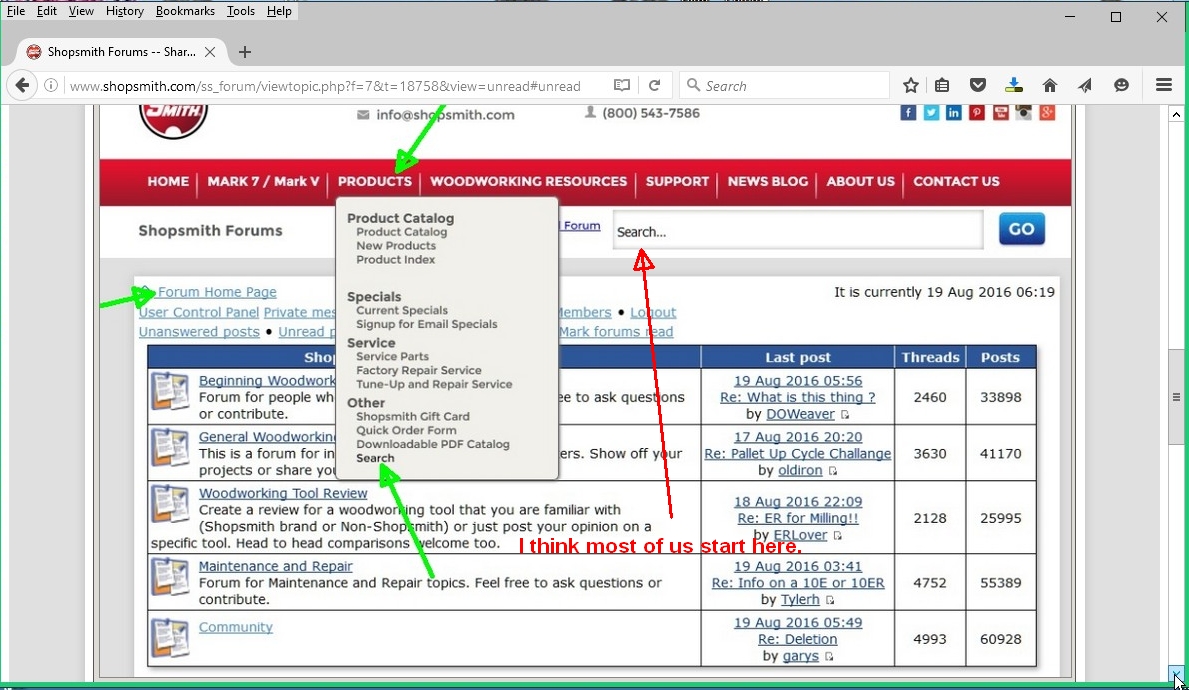The image size is (1189, 690).
Task: Open the Bookmarks menu
Action: tap(185, 11)
